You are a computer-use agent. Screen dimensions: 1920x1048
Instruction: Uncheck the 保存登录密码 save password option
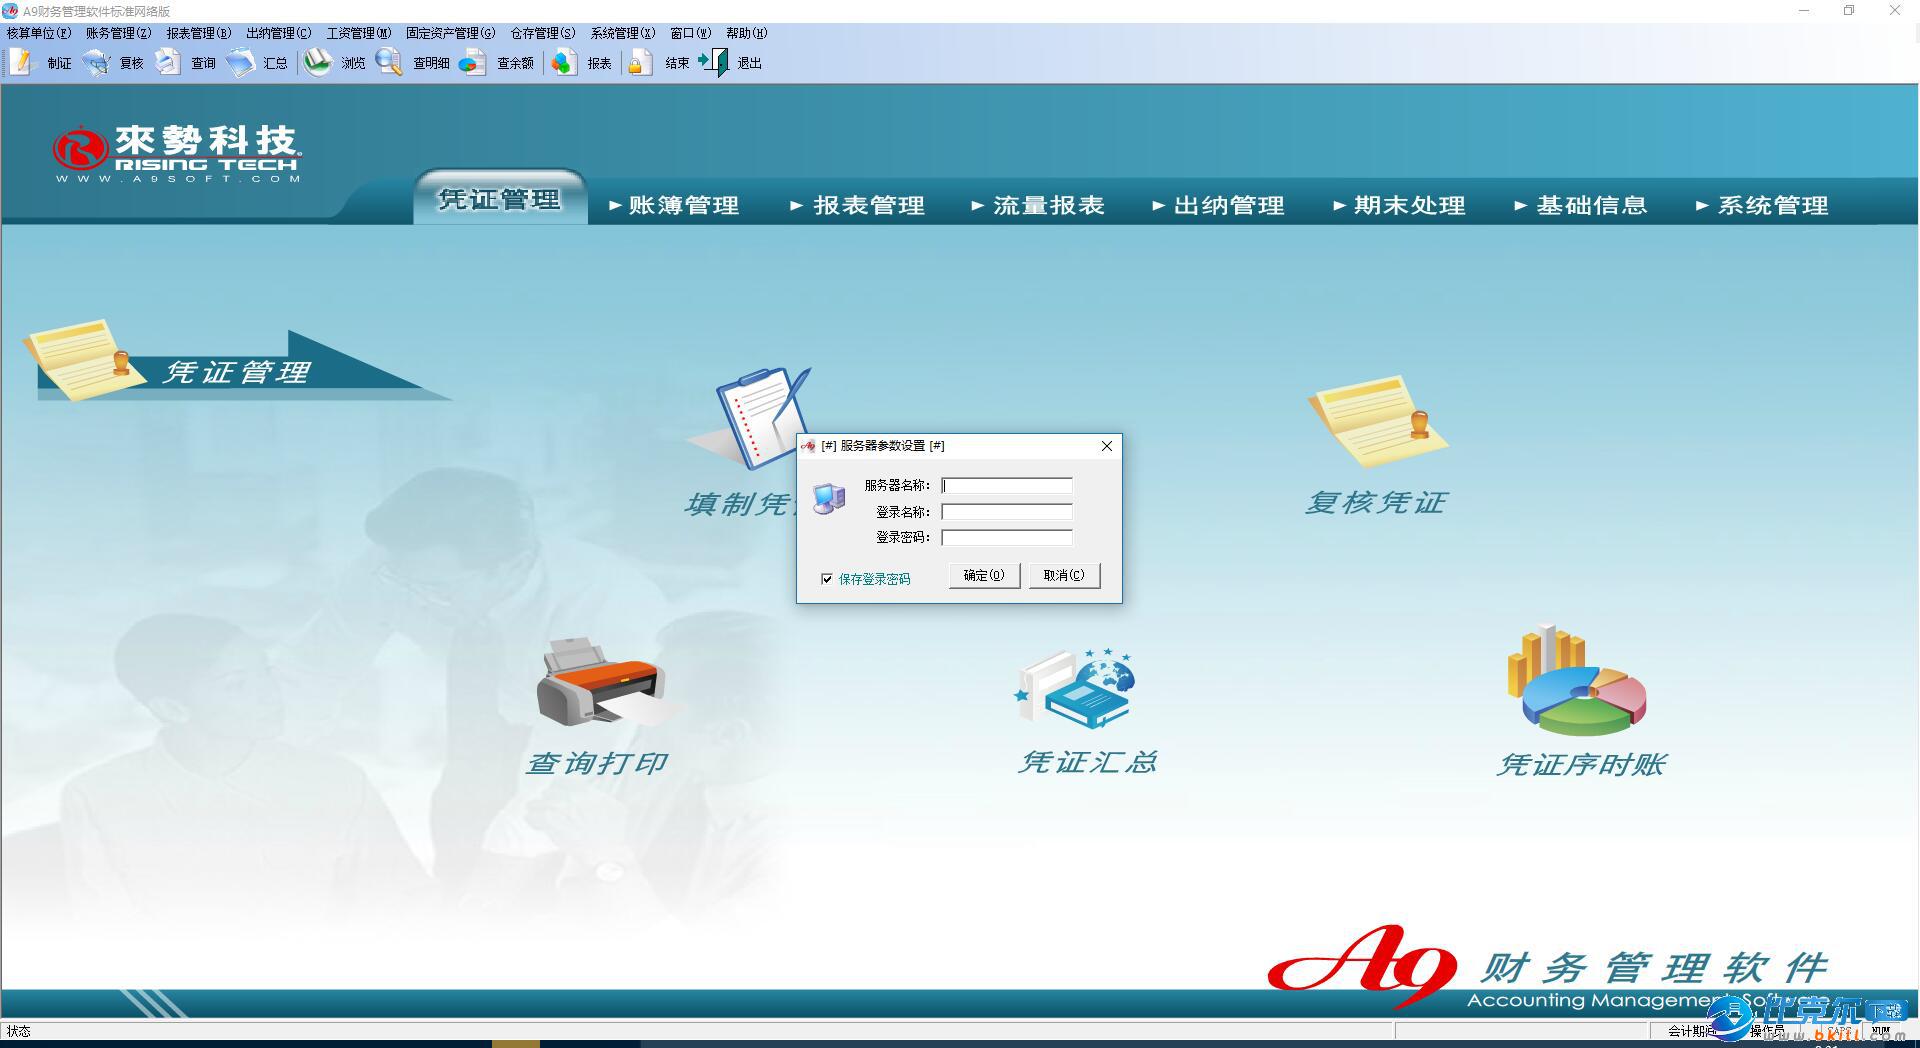[826, 579]
